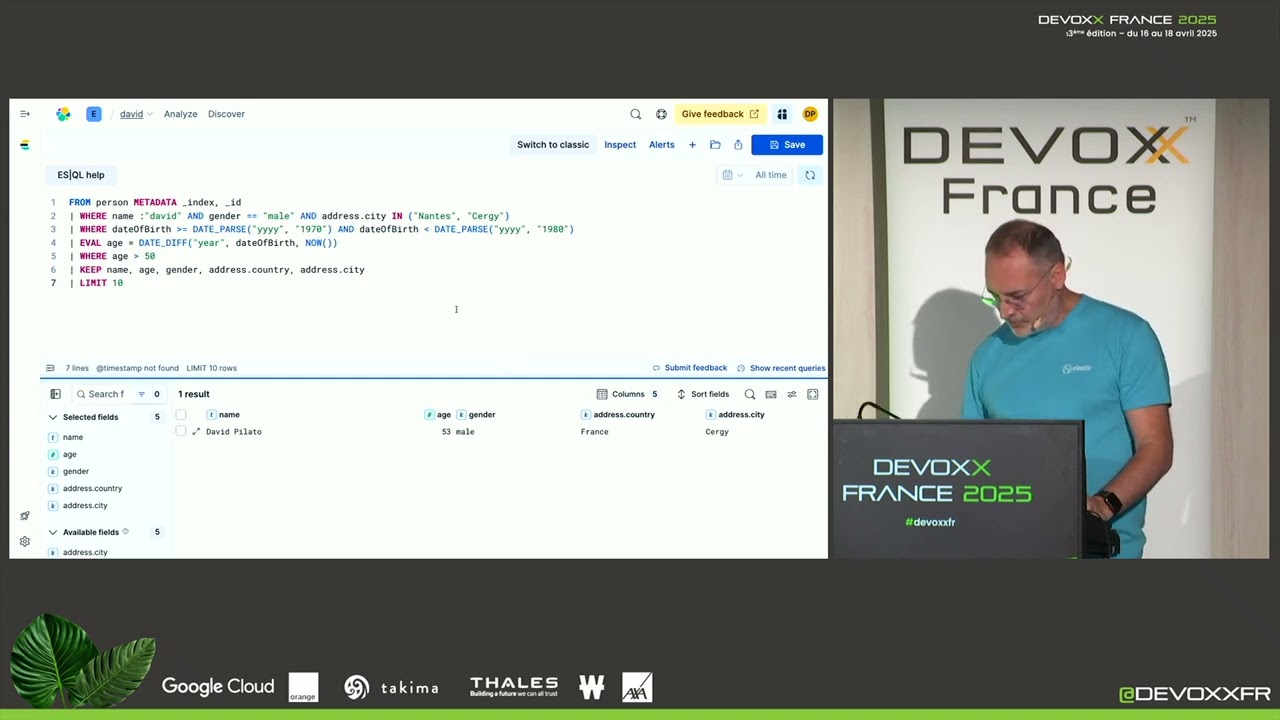Collapse the Available fields section

click(x=53, y=532)
